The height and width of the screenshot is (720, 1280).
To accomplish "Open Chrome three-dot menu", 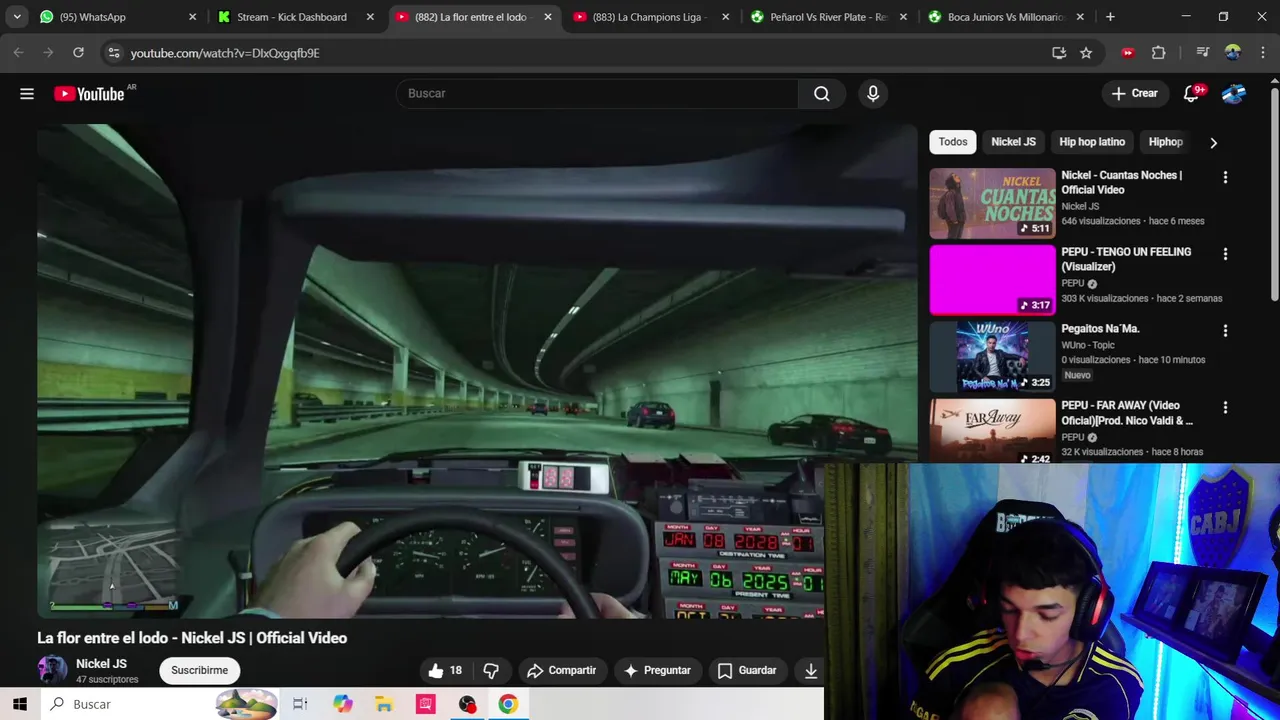I will 1262,53.
